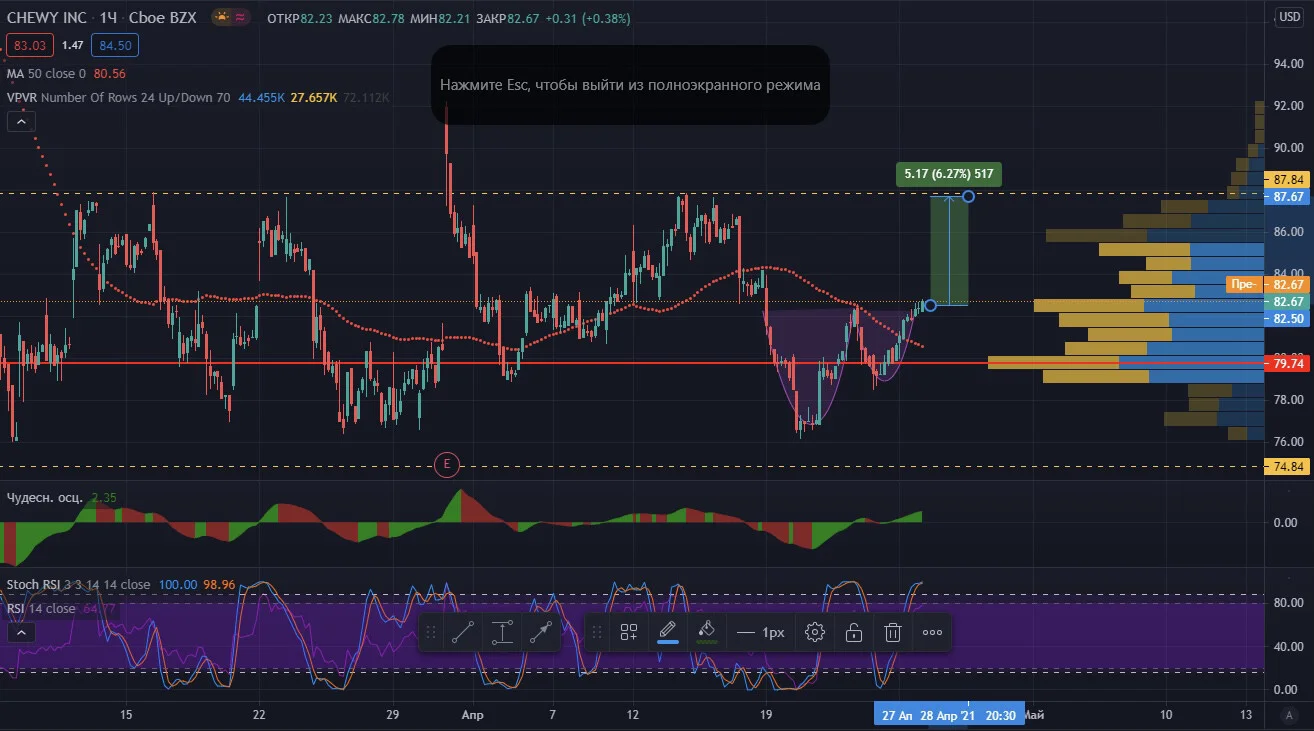Click the earnings E marker on chart
Viewport: 1314px width, 731px height.
pos(447,463)
